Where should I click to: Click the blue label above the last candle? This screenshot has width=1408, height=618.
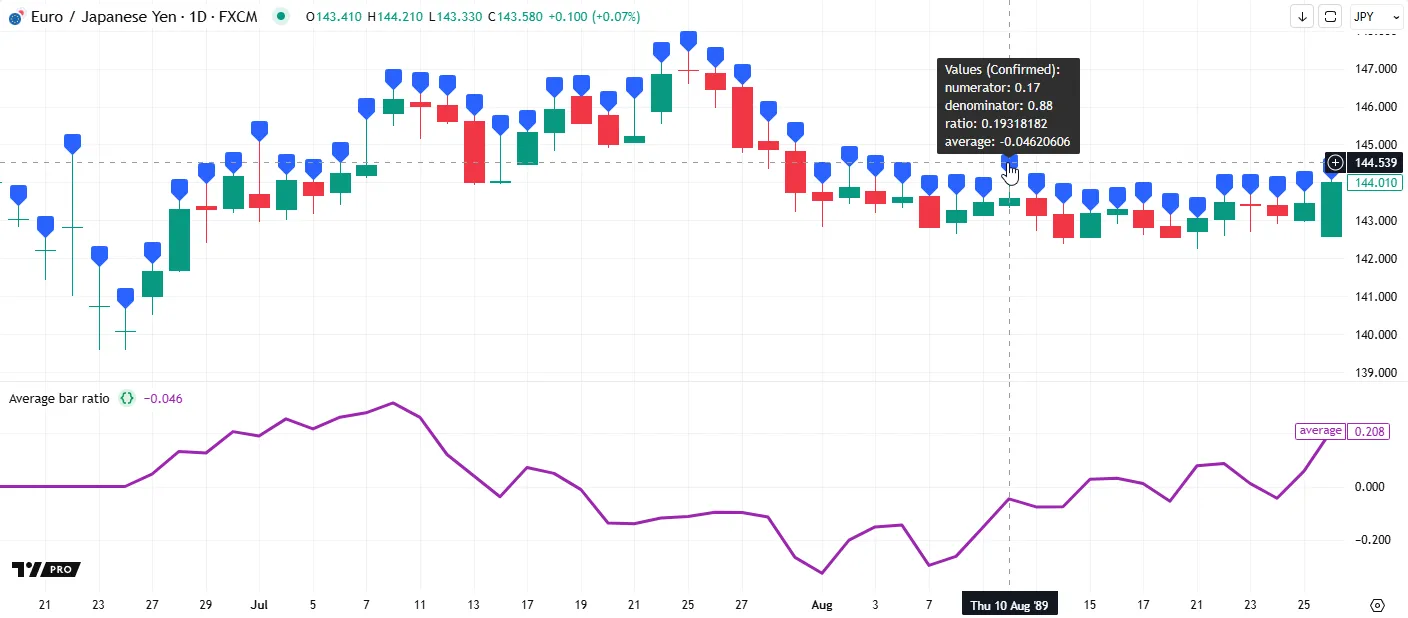click(1331, 168)
